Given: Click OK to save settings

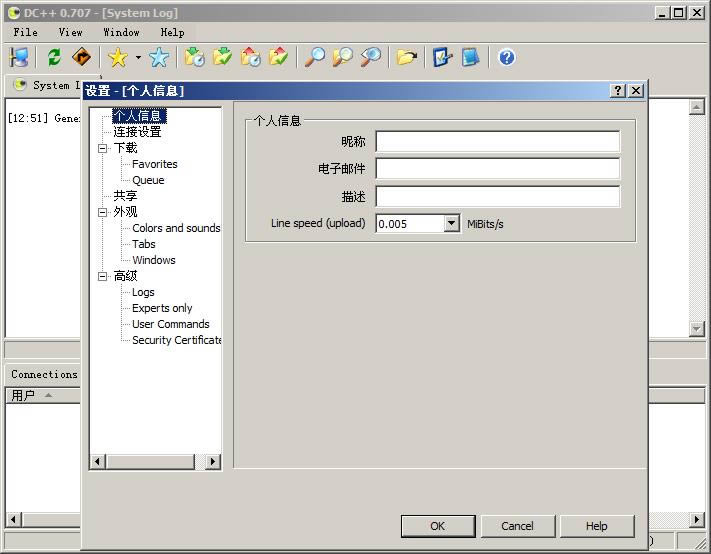Looking at the screenshot, I should click(438, 526).
